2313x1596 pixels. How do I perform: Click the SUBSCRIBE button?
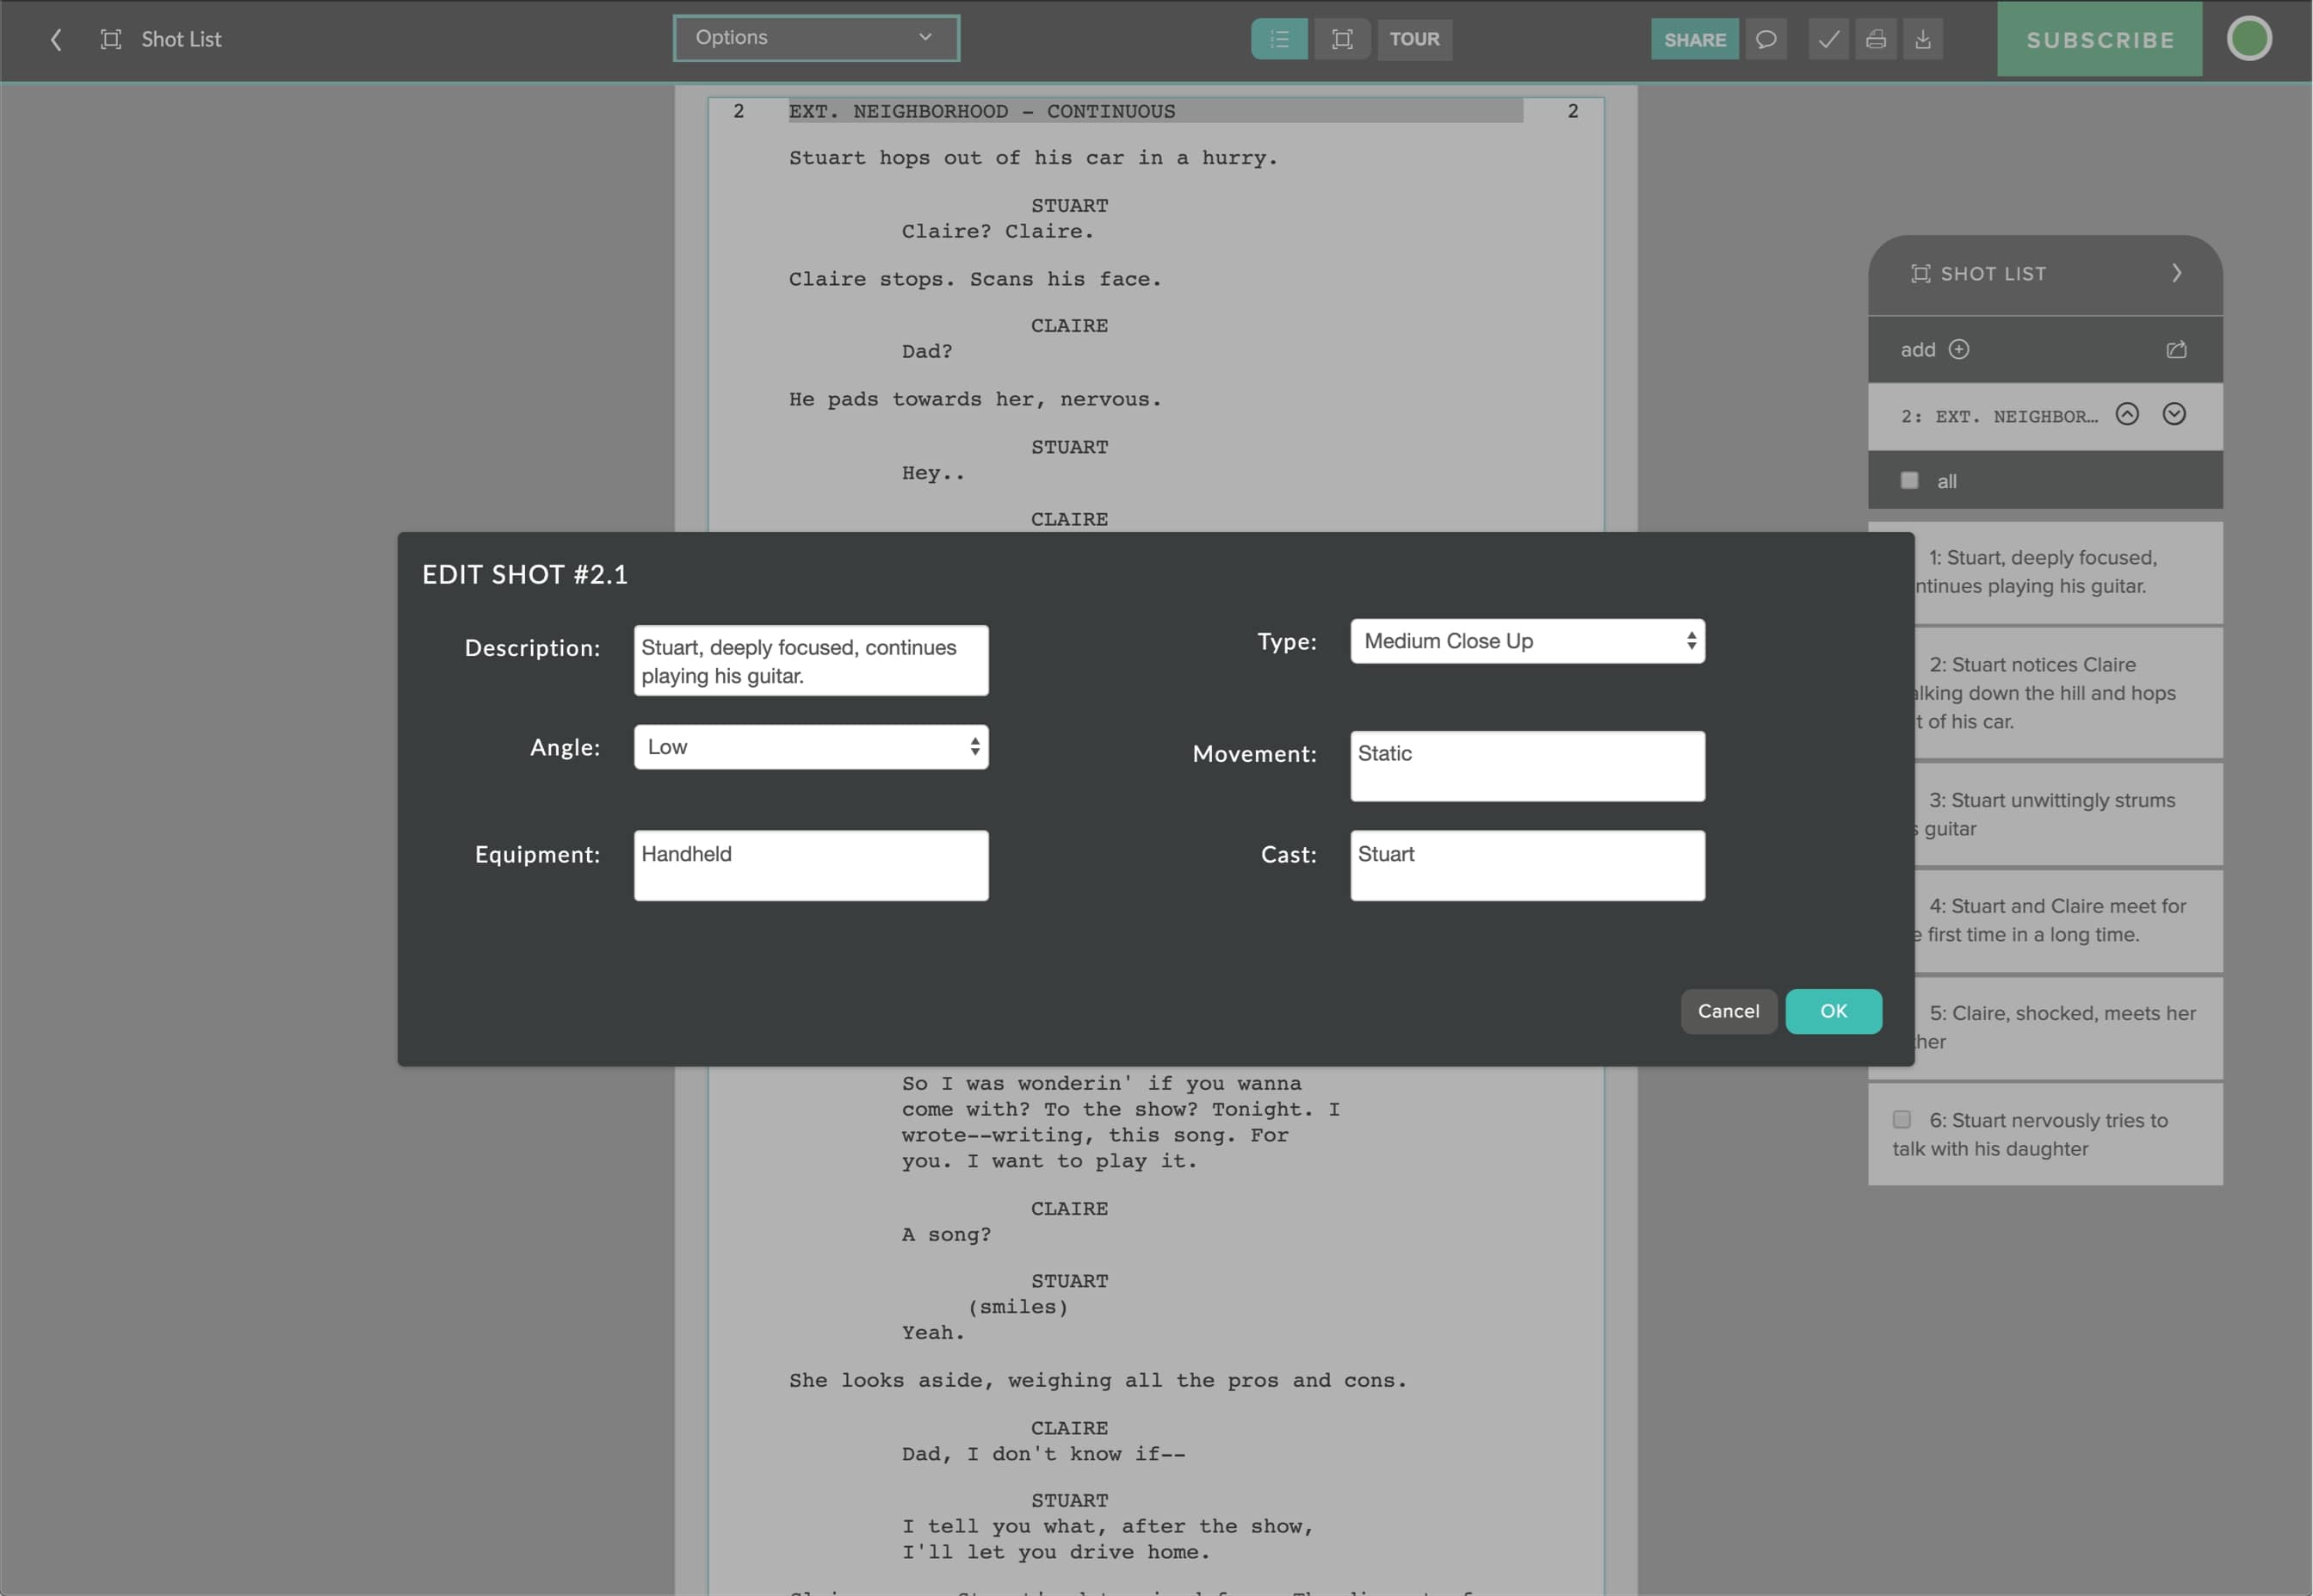(2099, 39)
